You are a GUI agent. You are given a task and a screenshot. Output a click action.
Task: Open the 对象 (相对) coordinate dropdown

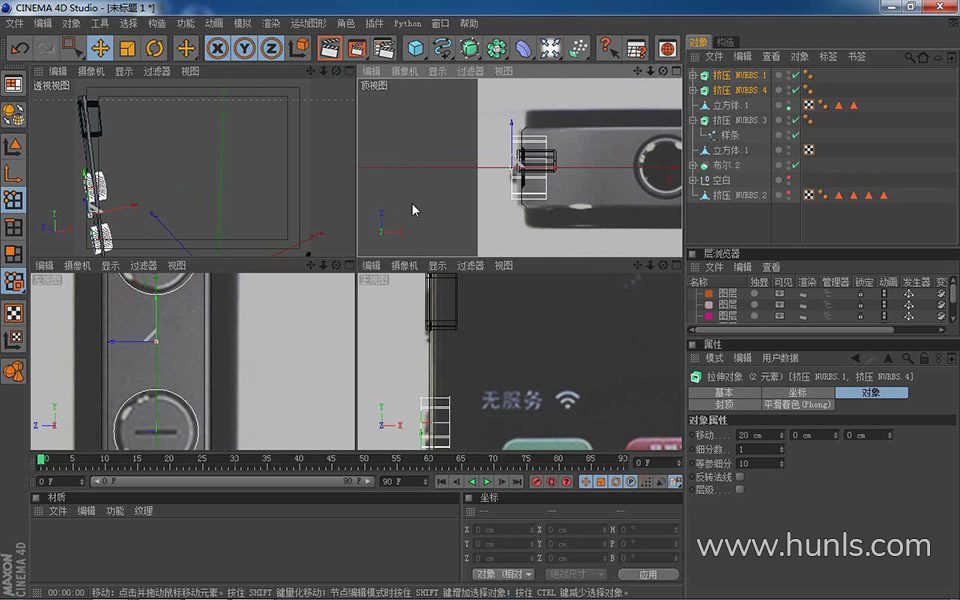[x=503, y=574]
